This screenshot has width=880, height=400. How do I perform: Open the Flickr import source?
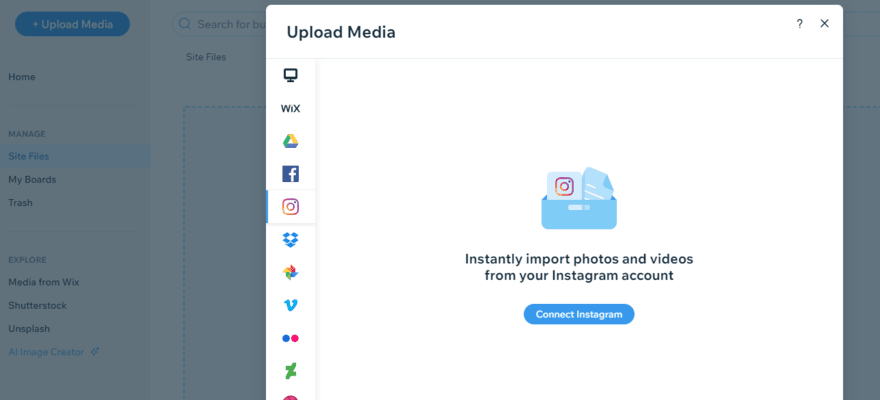tap(290, 338)
